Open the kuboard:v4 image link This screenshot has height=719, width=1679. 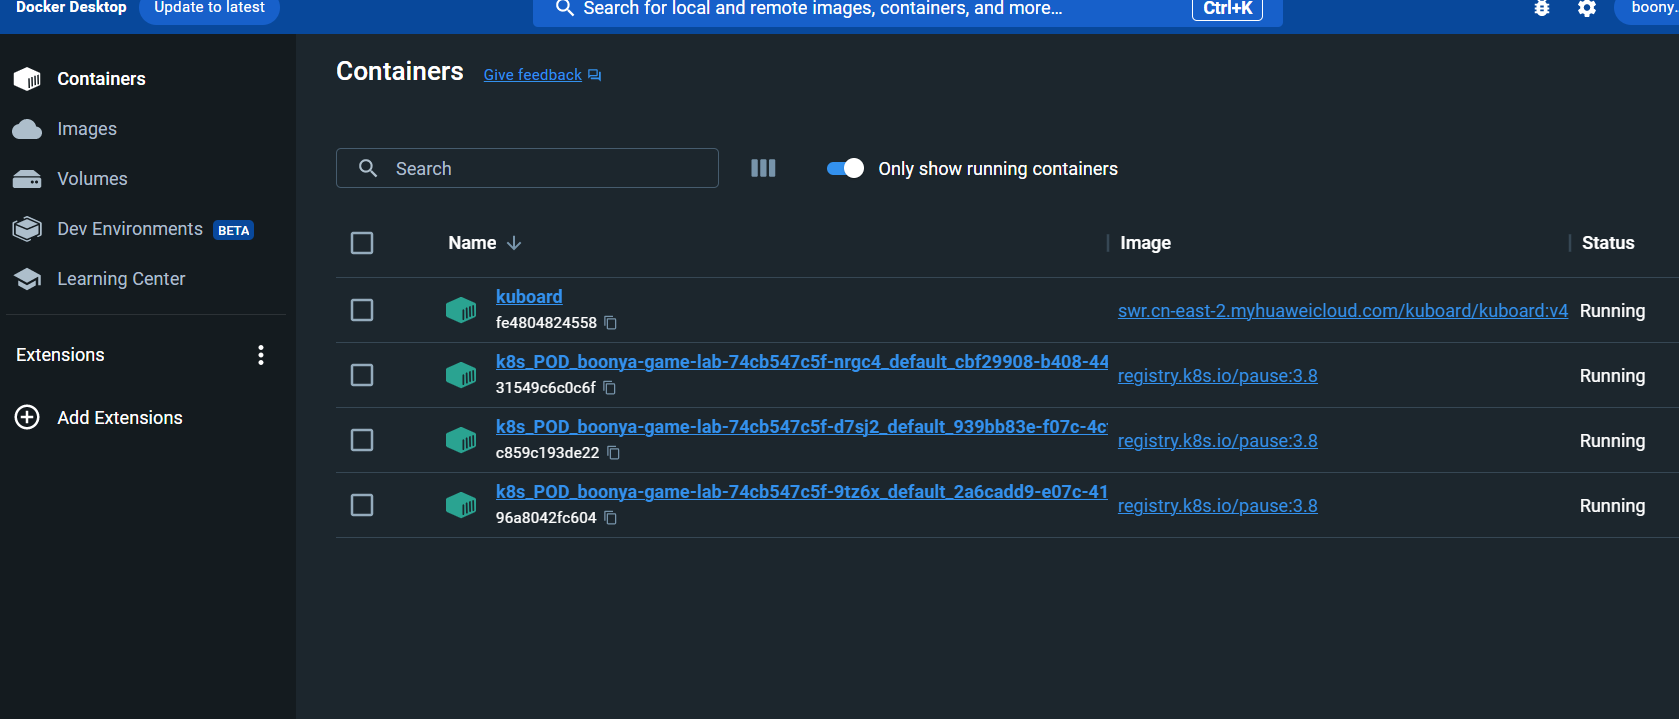1343,311
